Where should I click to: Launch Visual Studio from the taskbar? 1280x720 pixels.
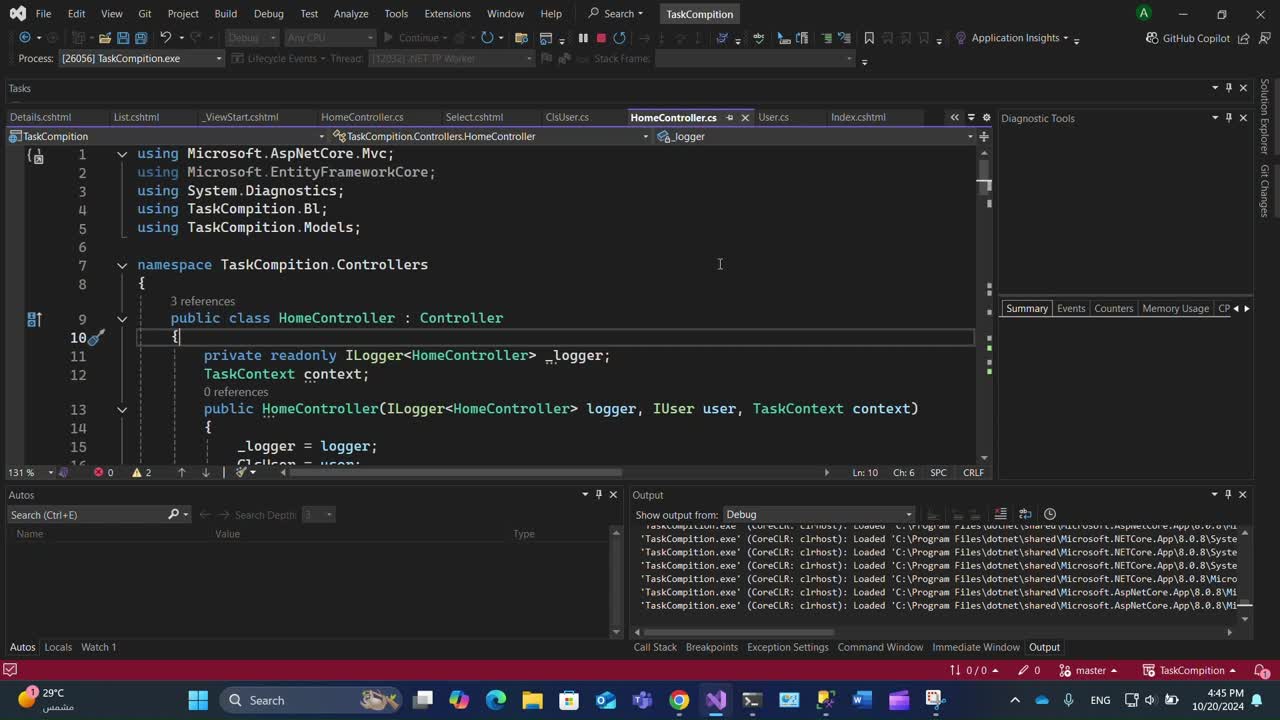click(x=716, y=700)
